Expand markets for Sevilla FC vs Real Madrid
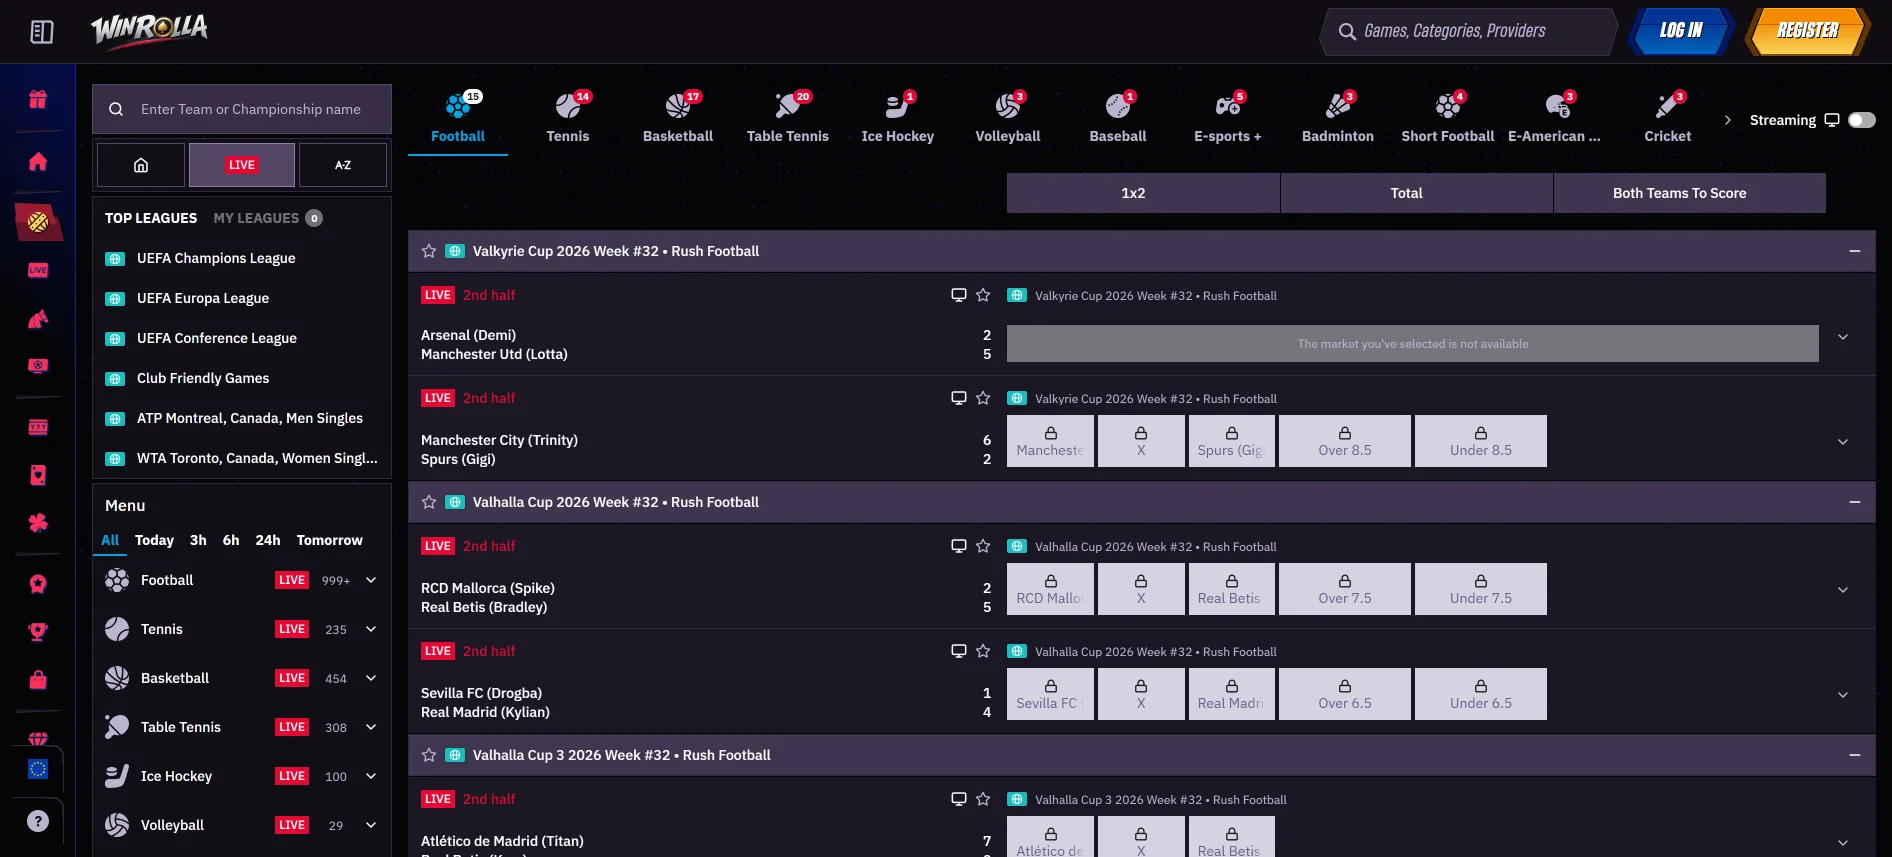Screen dimensions: 1892x857 1843,695
